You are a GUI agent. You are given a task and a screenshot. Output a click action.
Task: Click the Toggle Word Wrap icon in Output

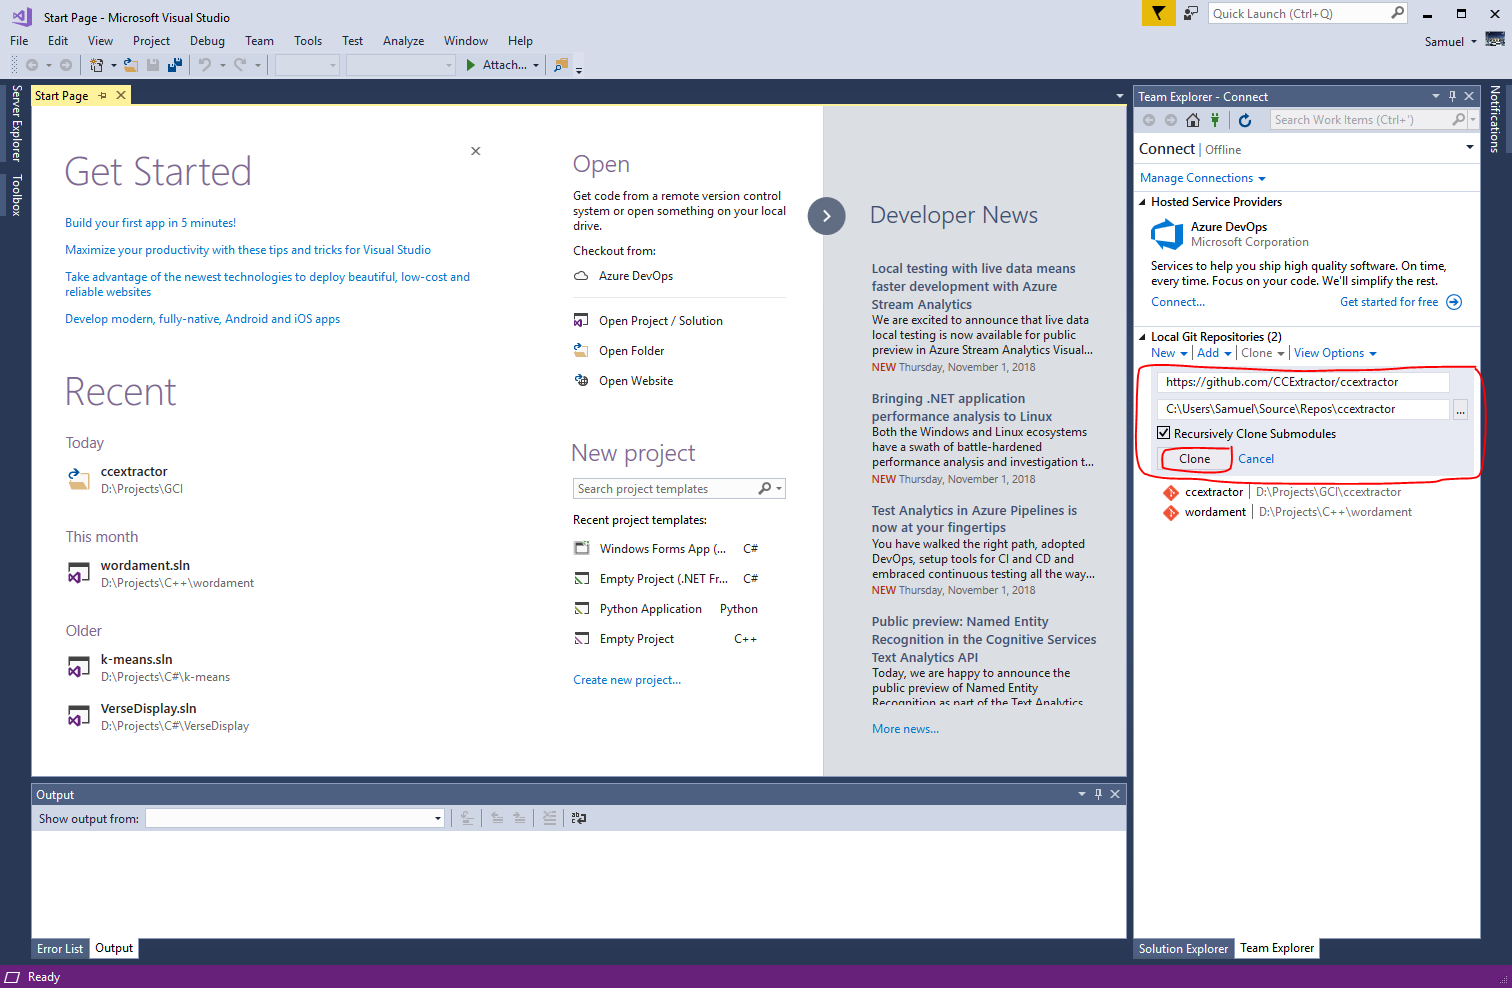point(579,818)
